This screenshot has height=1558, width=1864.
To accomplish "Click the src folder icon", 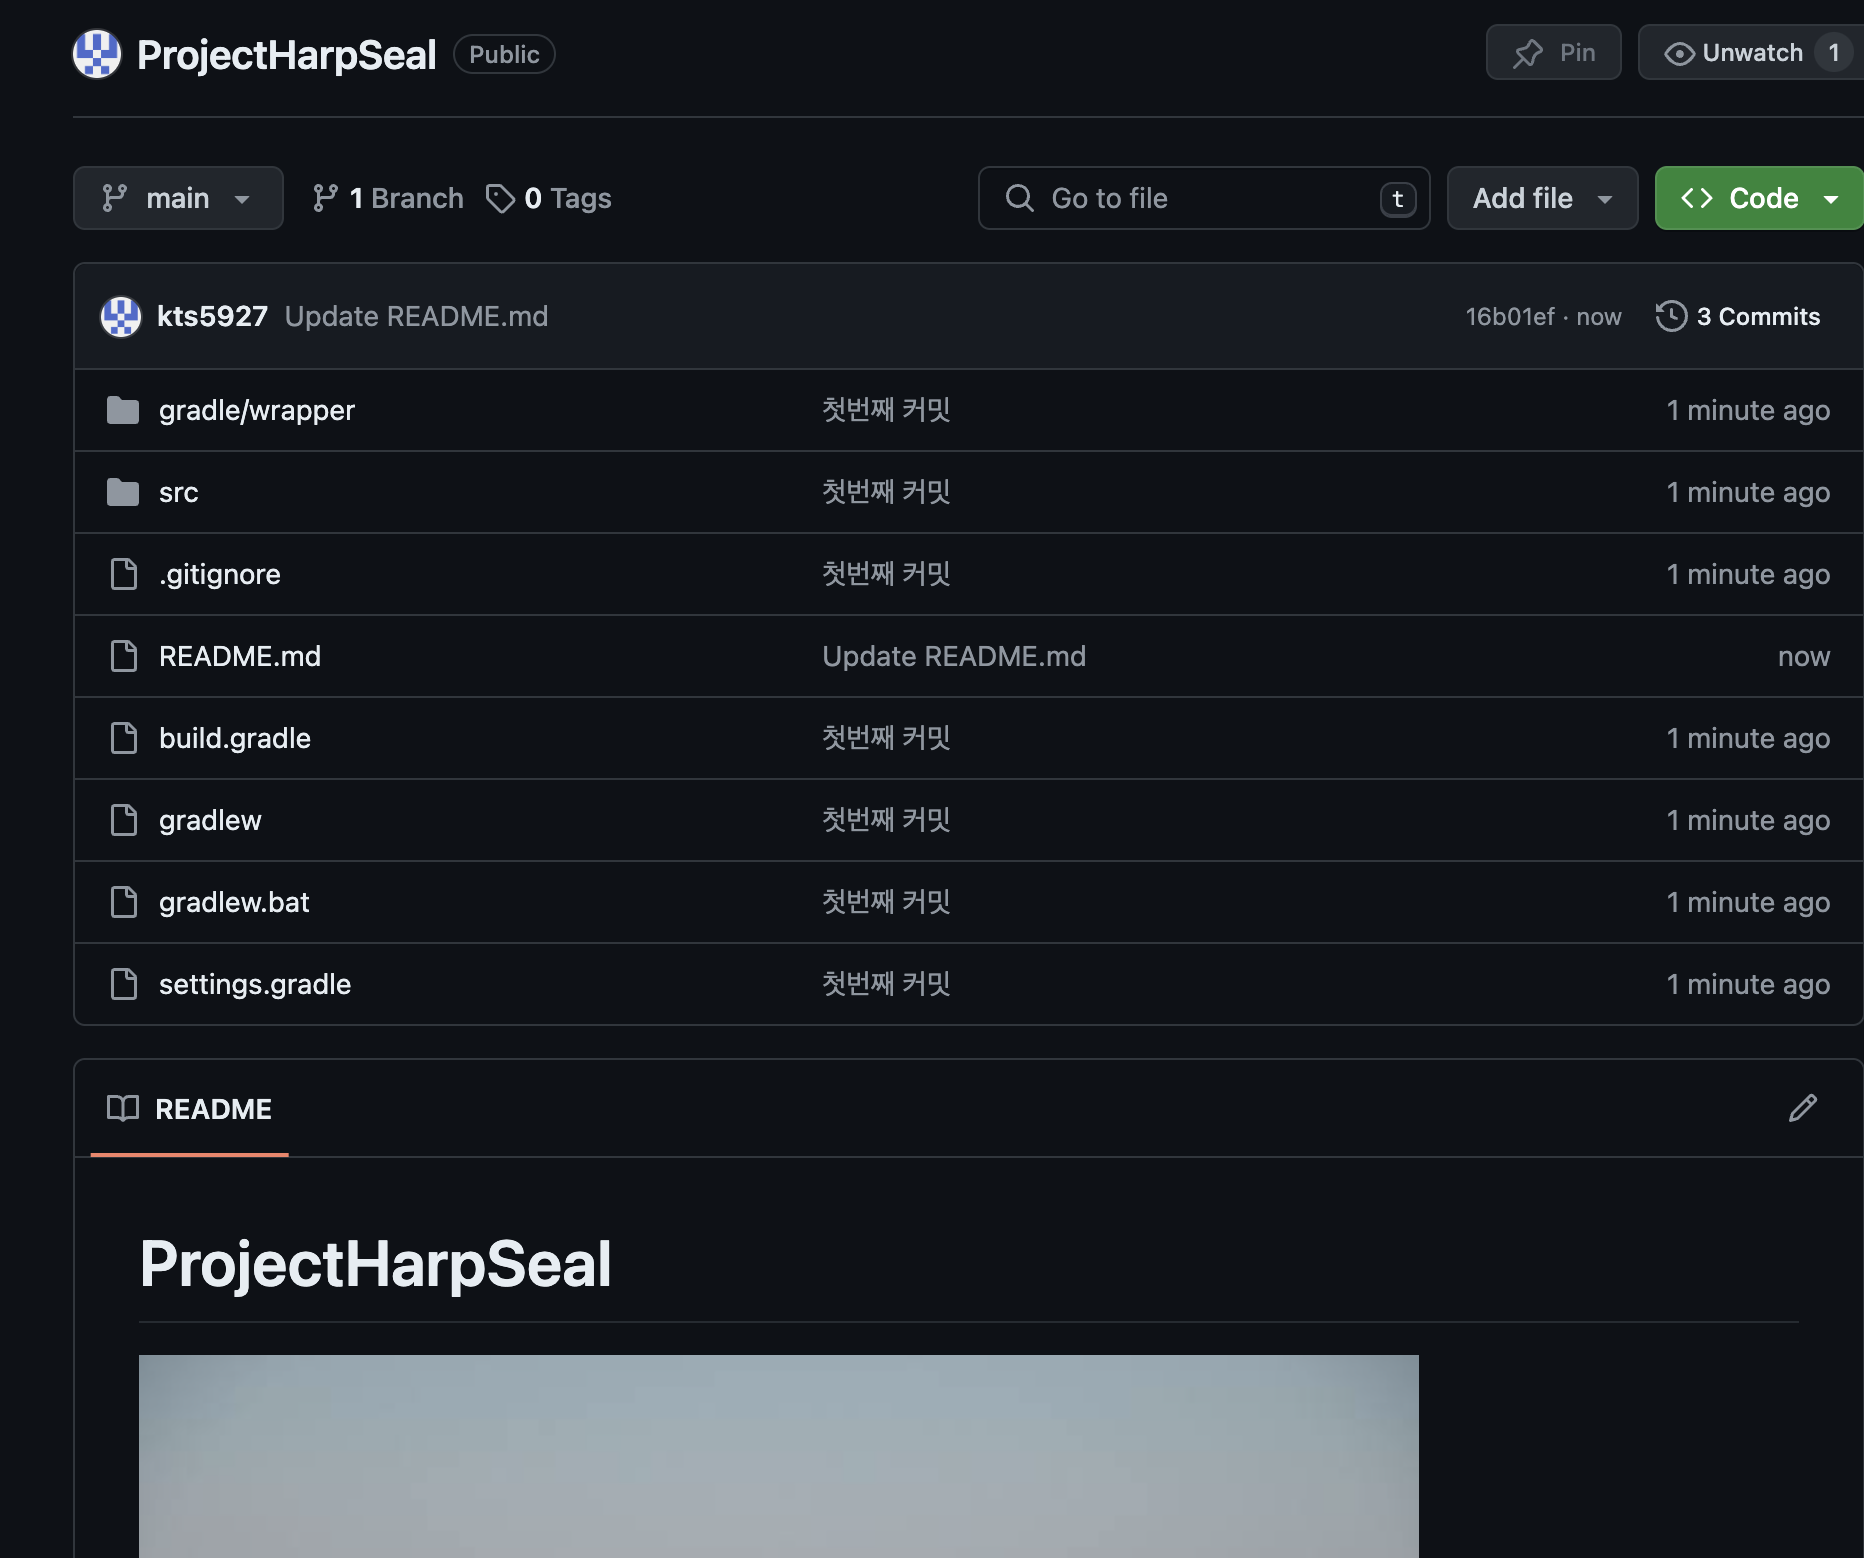I will click(x=123, y=492).
